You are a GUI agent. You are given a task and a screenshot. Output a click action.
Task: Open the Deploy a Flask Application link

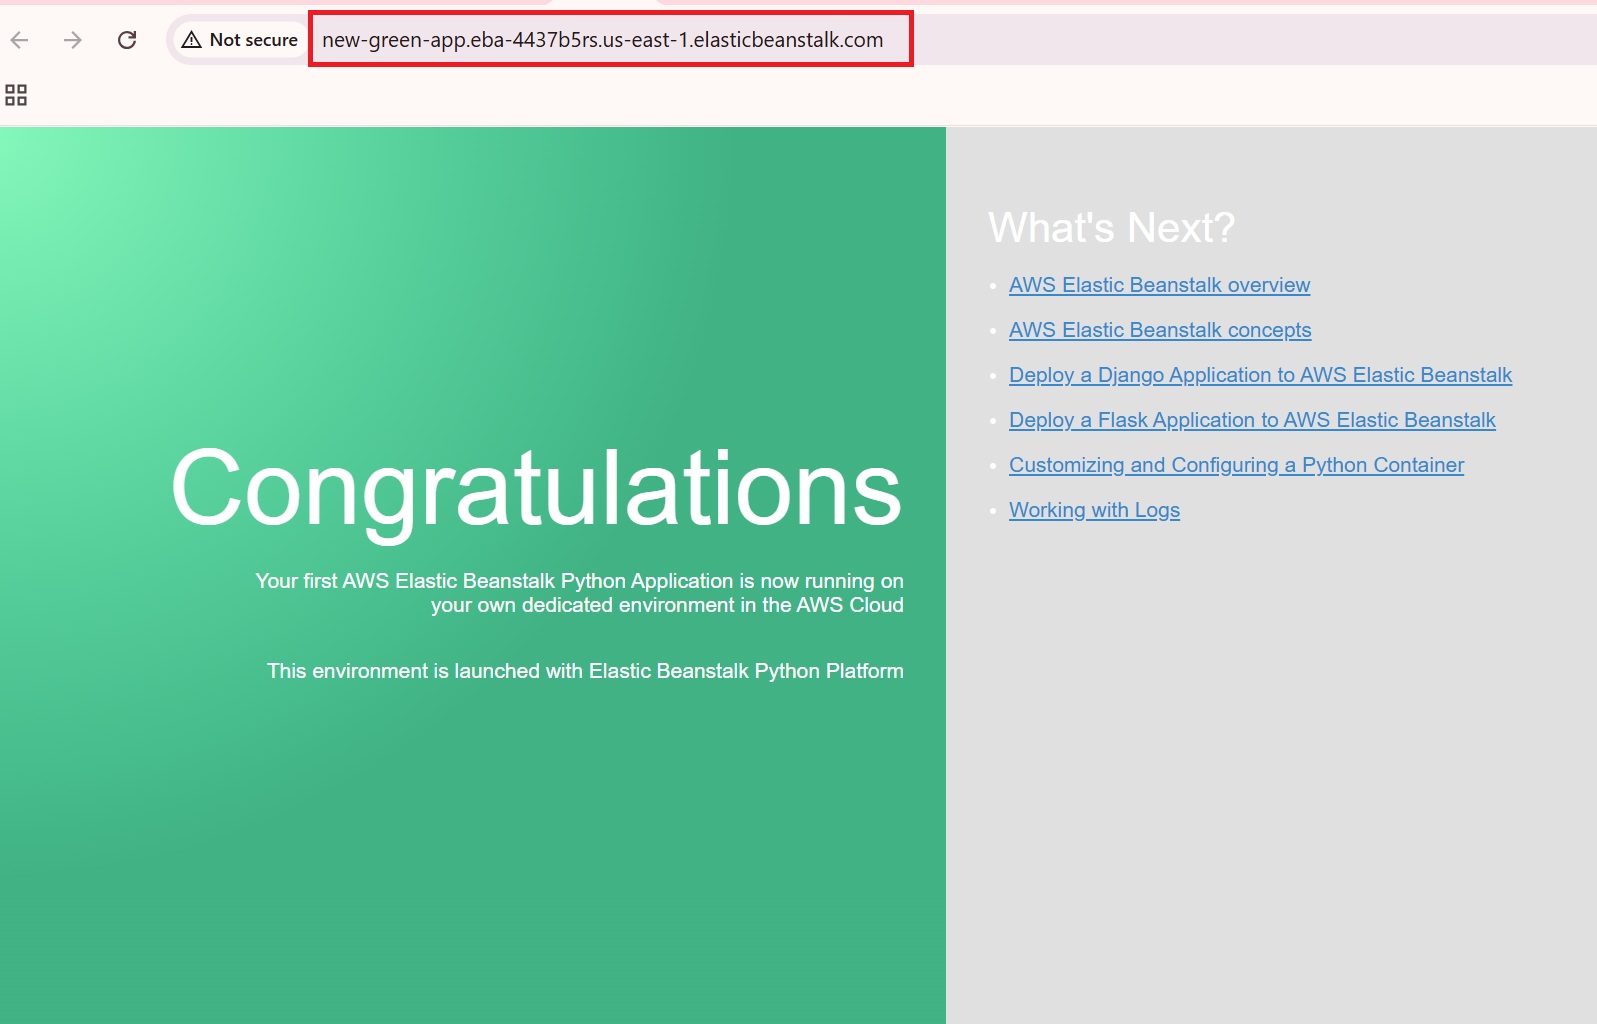[x=1252, y=420]
